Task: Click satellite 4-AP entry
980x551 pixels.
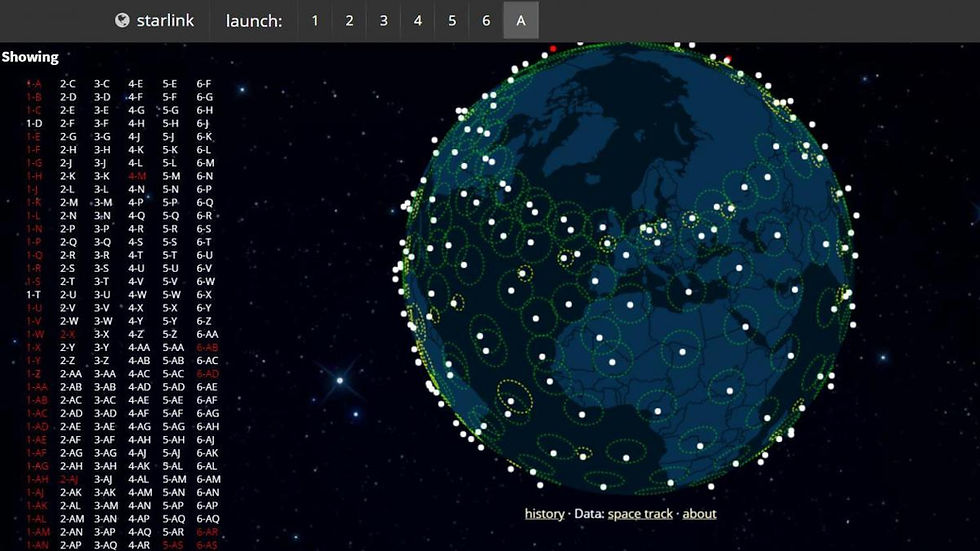Action: (139, 519)
